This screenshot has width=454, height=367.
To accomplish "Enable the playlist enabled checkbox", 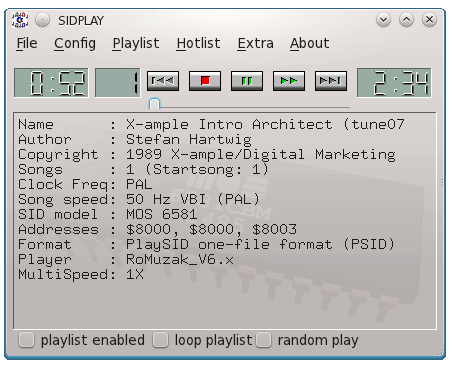I will (26, 340).
